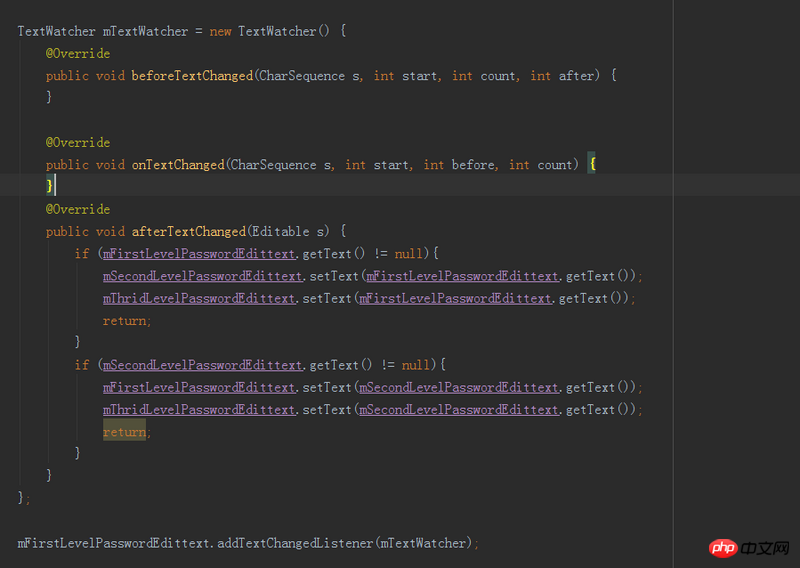Click the highlighted opening brace after onTextChanged
Viewport: 800px width, 568px height.
tap(592, 164)
